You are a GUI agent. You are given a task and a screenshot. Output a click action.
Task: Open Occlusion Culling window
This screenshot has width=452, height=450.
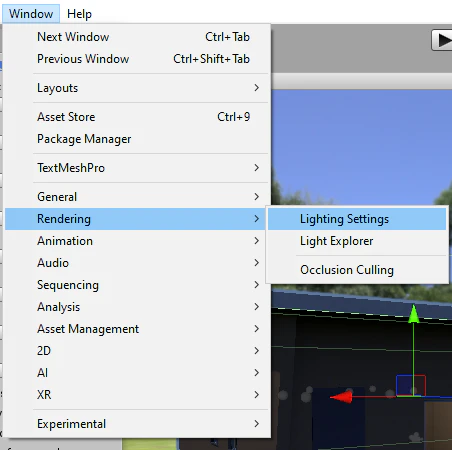tap(357, 270)
